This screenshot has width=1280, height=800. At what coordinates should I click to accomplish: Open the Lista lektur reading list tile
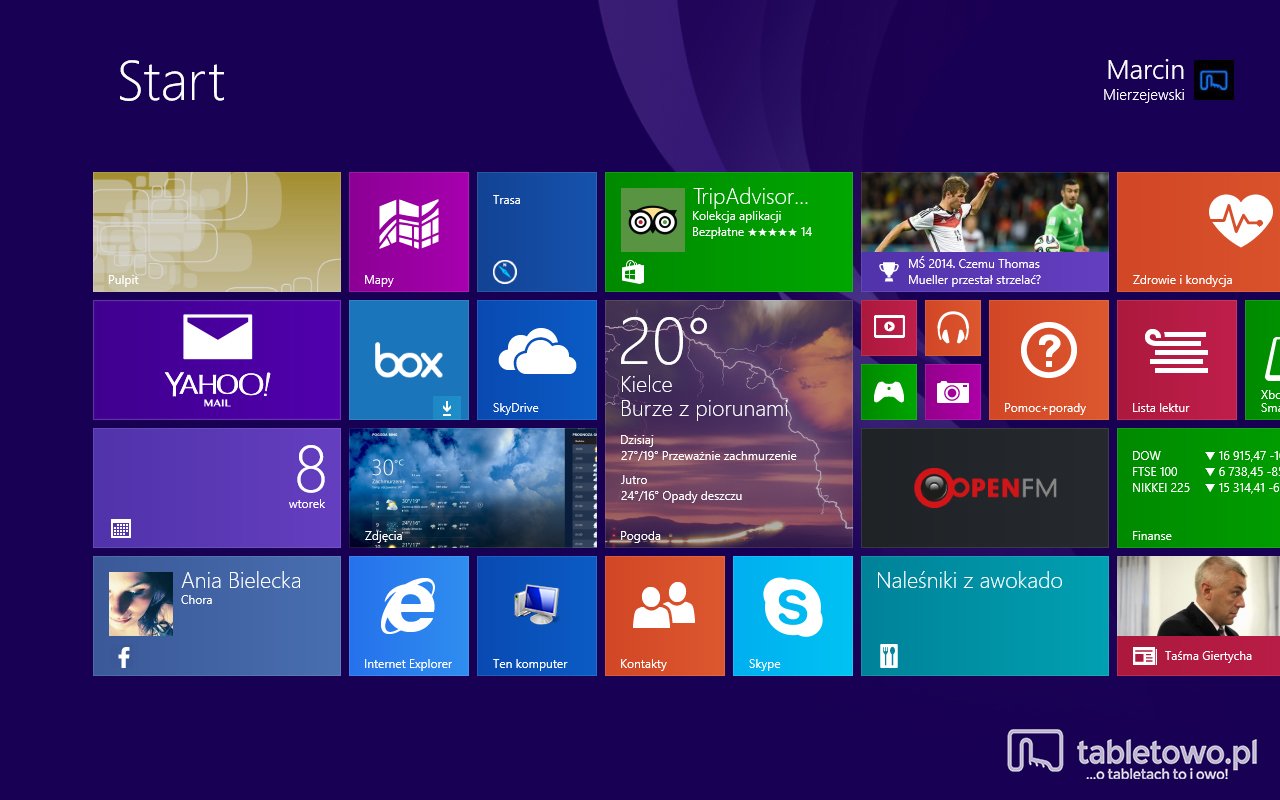[1177, 360]
